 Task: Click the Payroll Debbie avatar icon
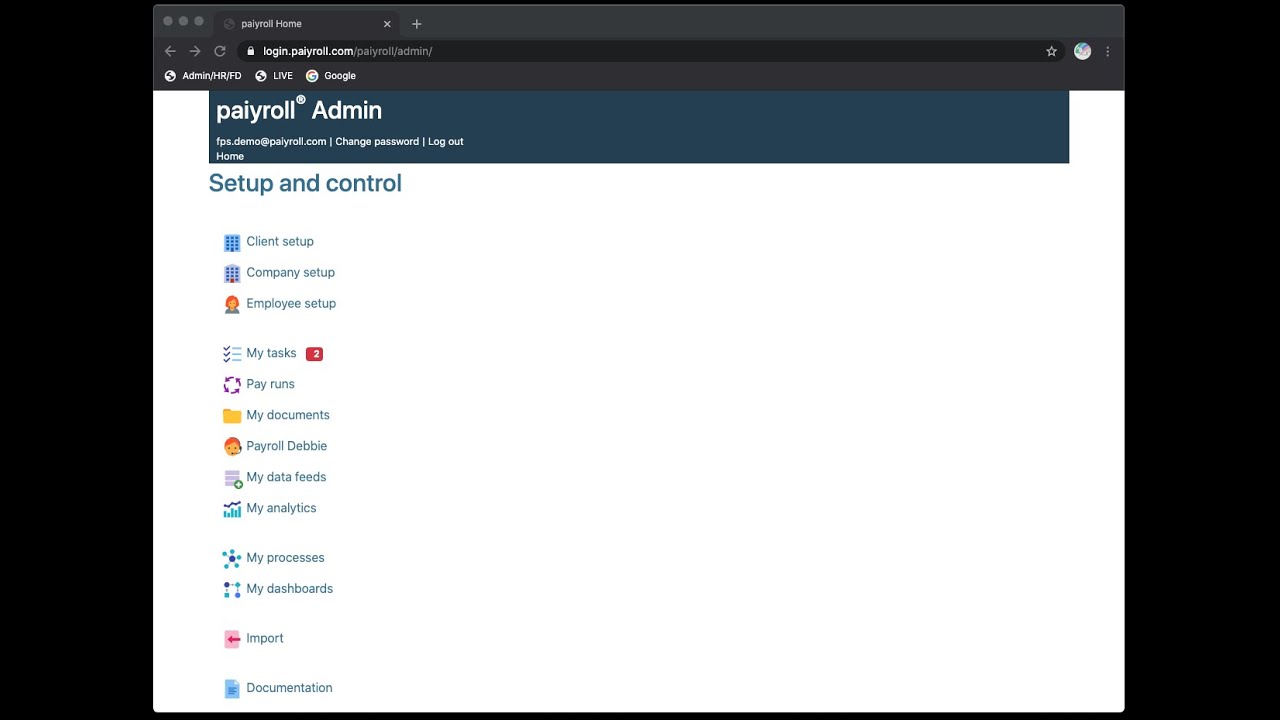pos(232,447)
